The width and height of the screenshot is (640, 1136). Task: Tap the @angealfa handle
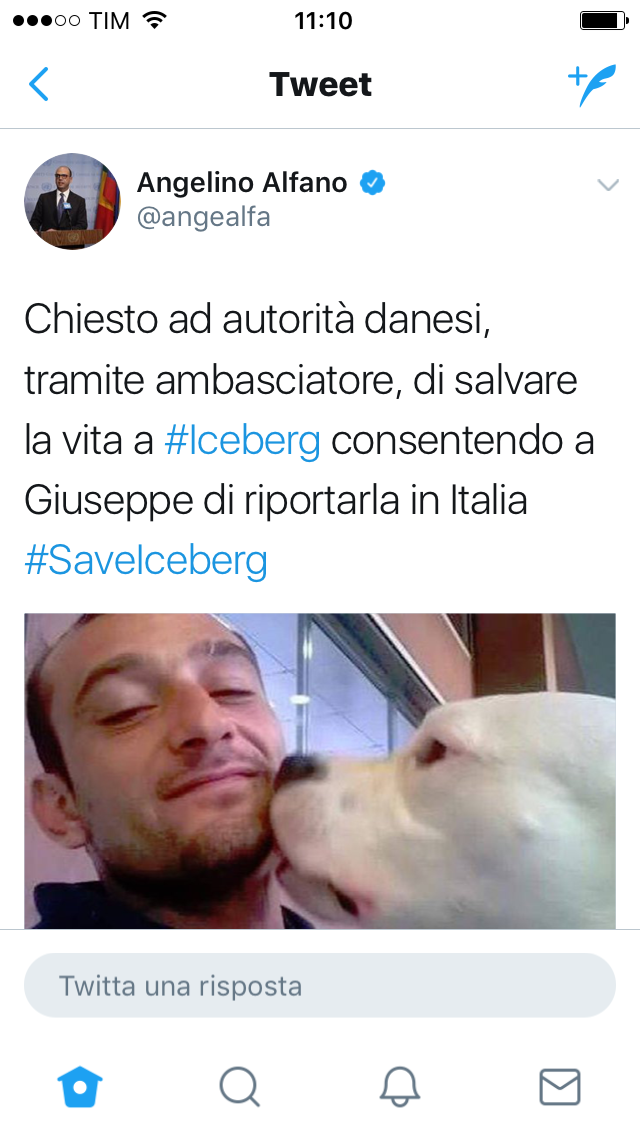[204, 217]
